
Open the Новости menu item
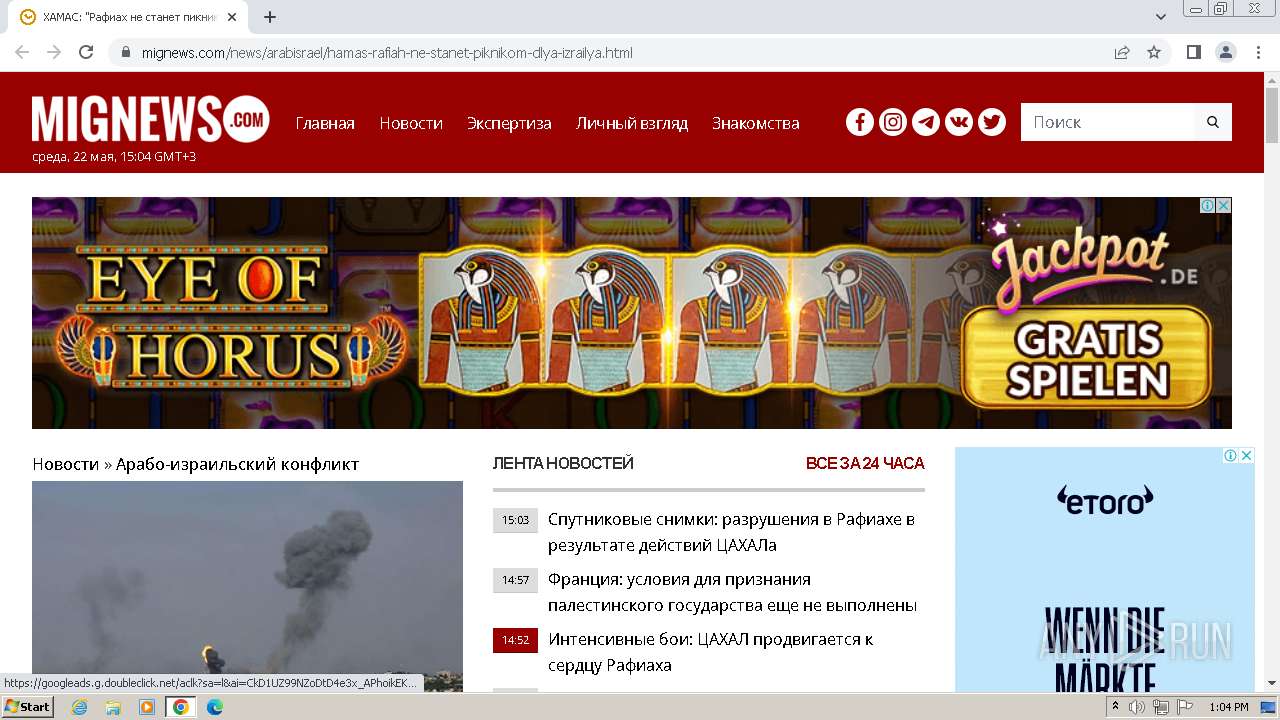pyautogui.click(x=411, y=123)
